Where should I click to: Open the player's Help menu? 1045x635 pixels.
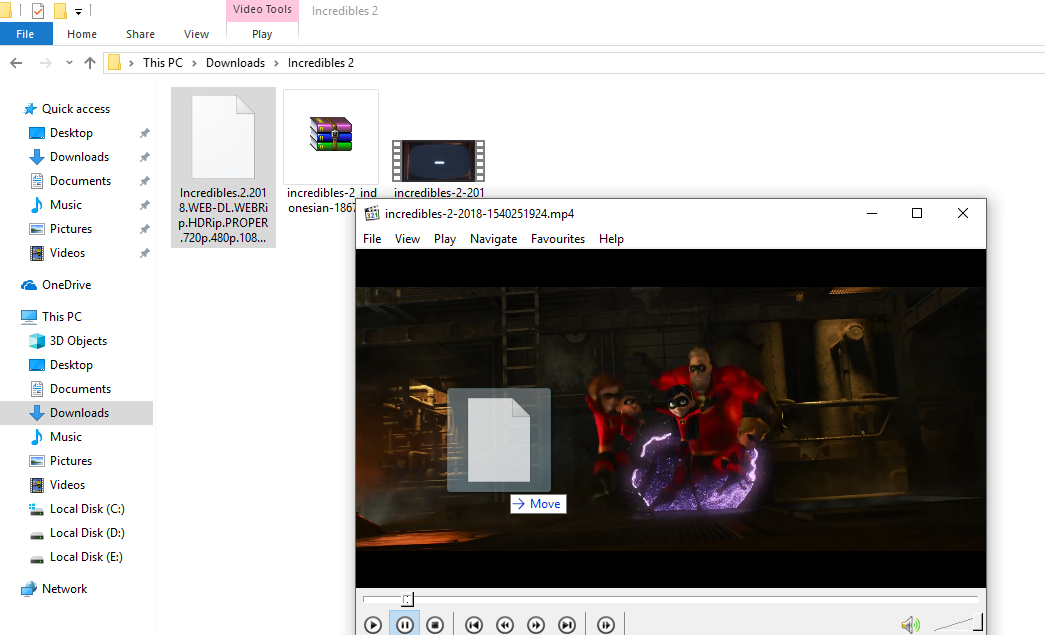click(611, 239)
